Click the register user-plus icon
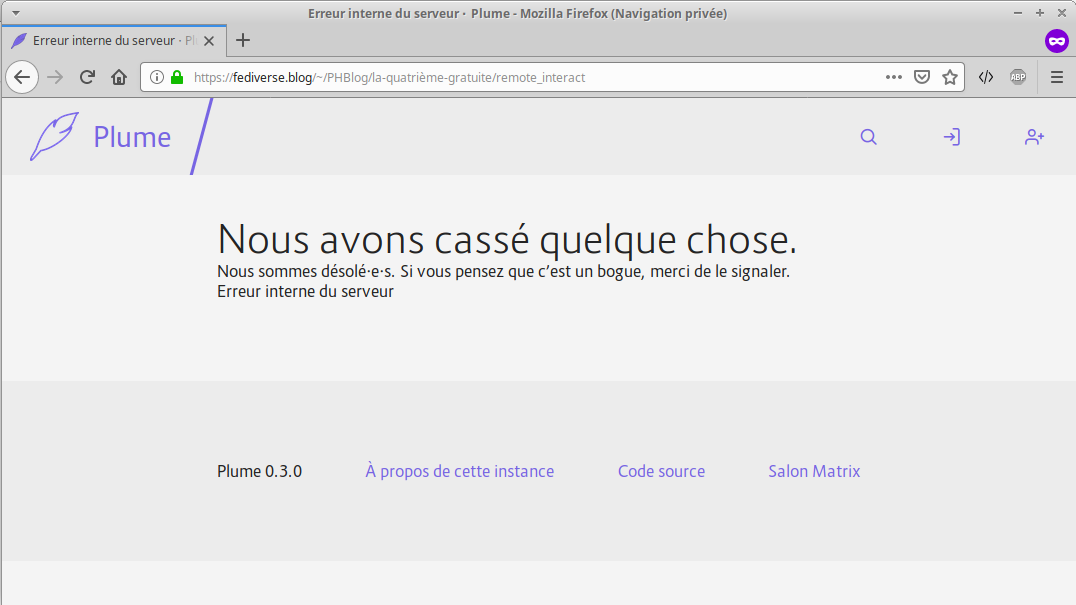Viewport: 1076px width, 605px height. [1034, 137]
